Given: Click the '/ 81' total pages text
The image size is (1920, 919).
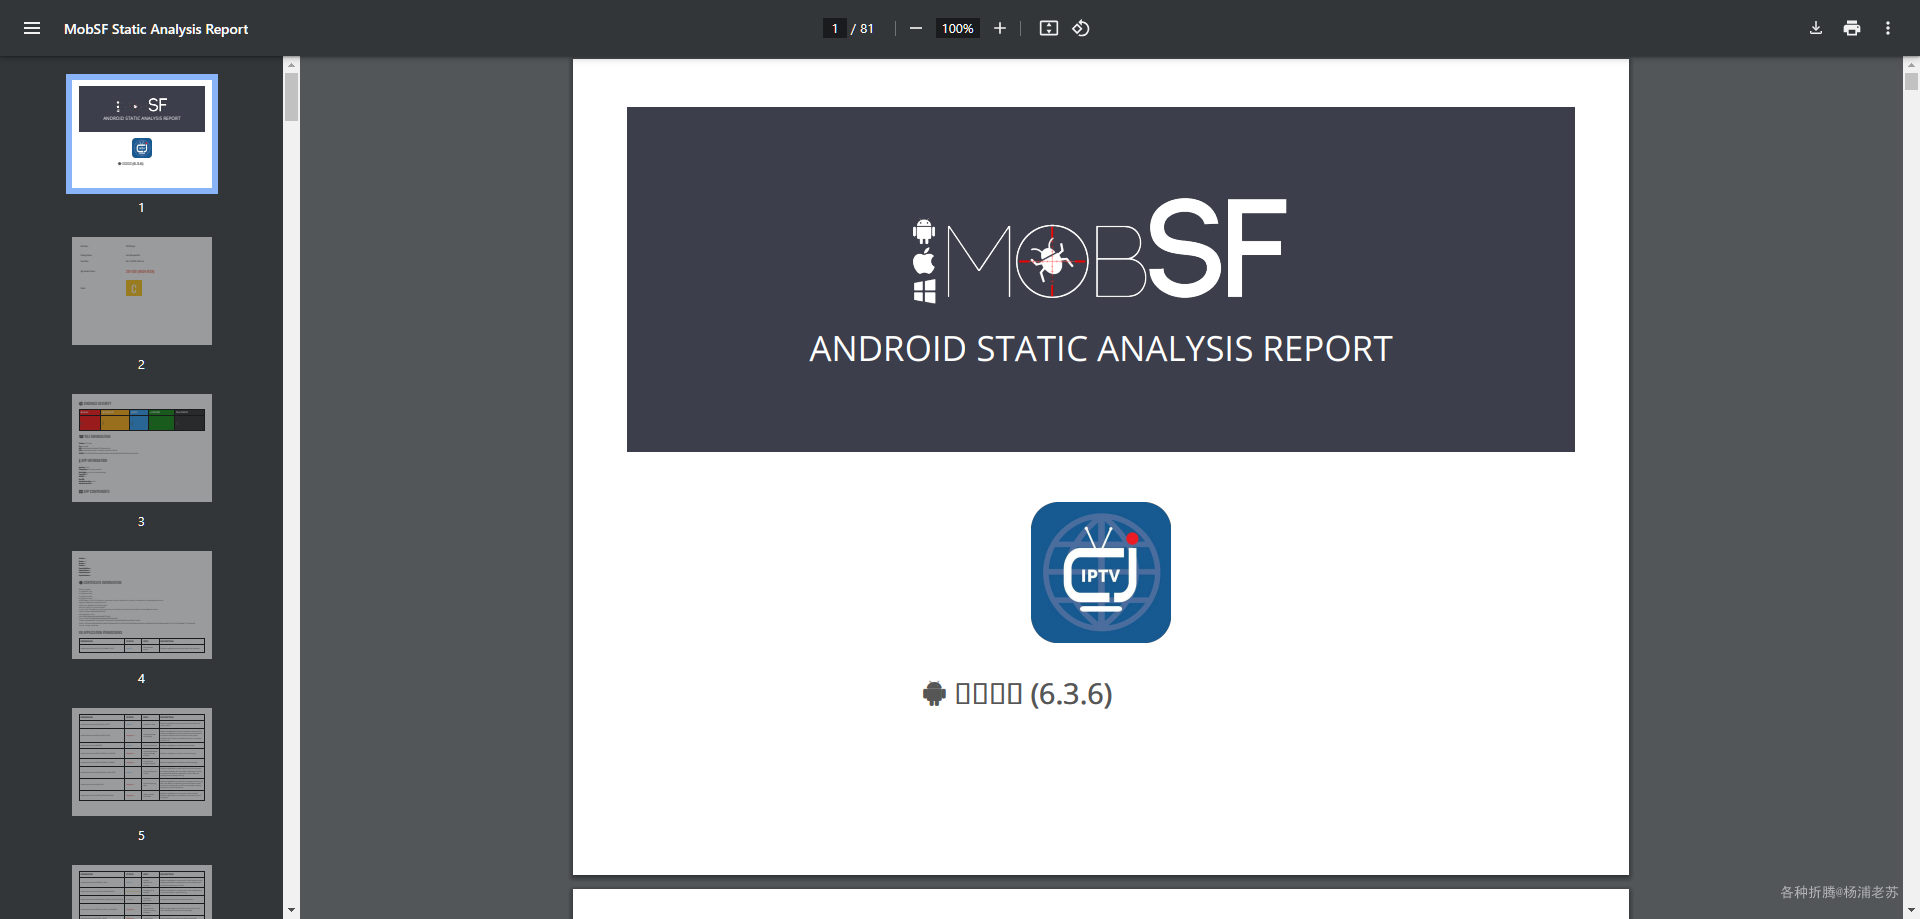Looking at the screenshot, I should [x=862, y=28].
